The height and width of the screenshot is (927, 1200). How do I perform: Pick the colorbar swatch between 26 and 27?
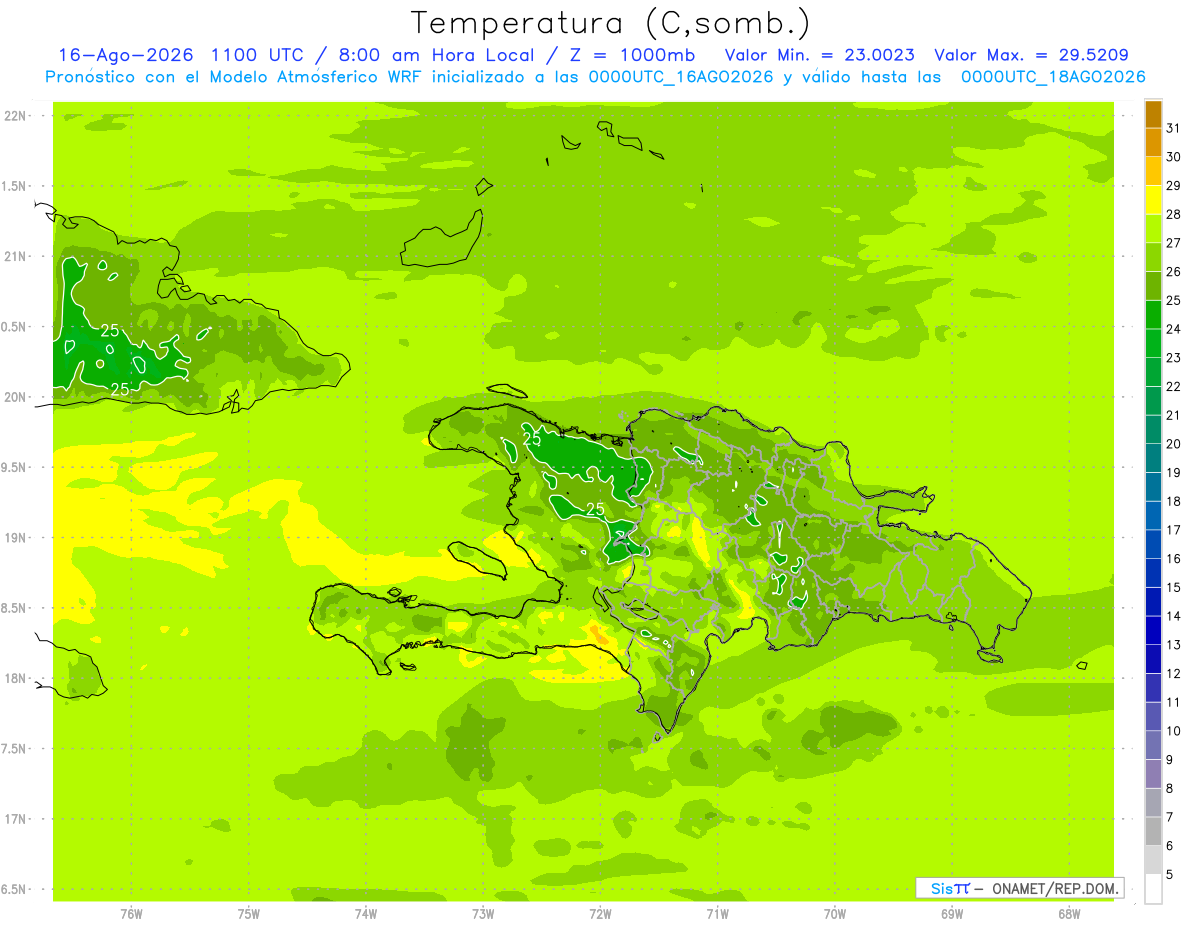coord(1153,258)
